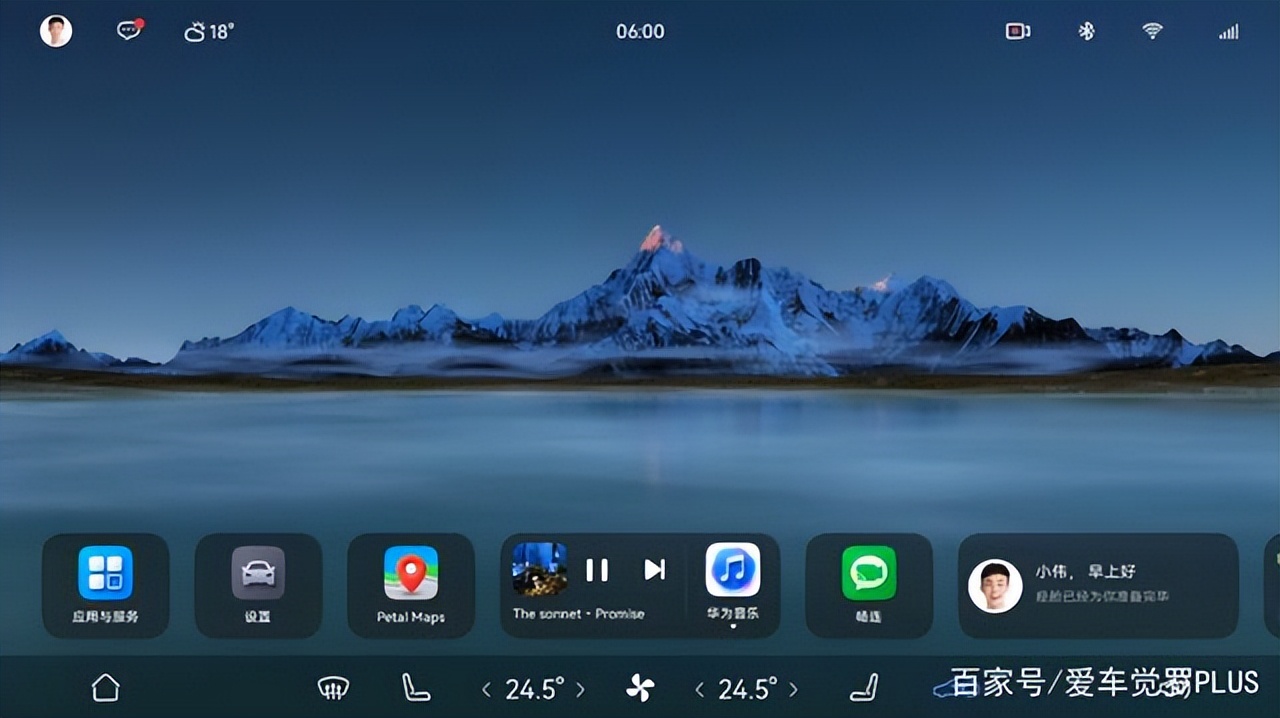Tap the song title The sonnet - Promise
The width and height of the screenshot is (1280, 718).
[578, 614]
